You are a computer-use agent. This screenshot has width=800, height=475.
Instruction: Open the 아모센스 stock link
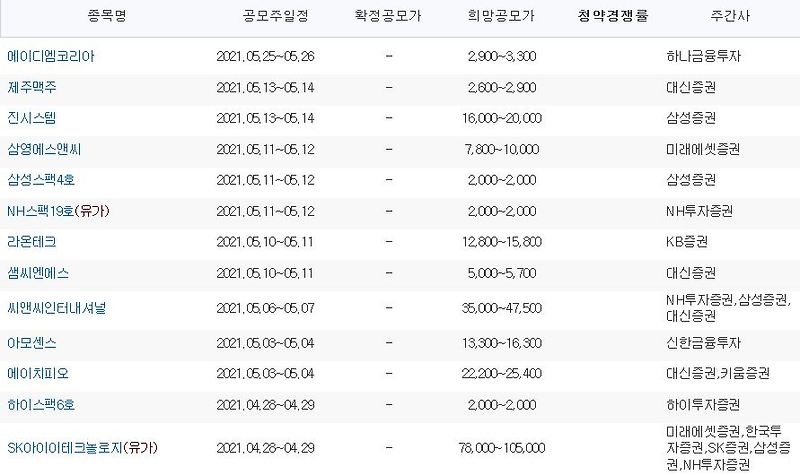[31, 342]
